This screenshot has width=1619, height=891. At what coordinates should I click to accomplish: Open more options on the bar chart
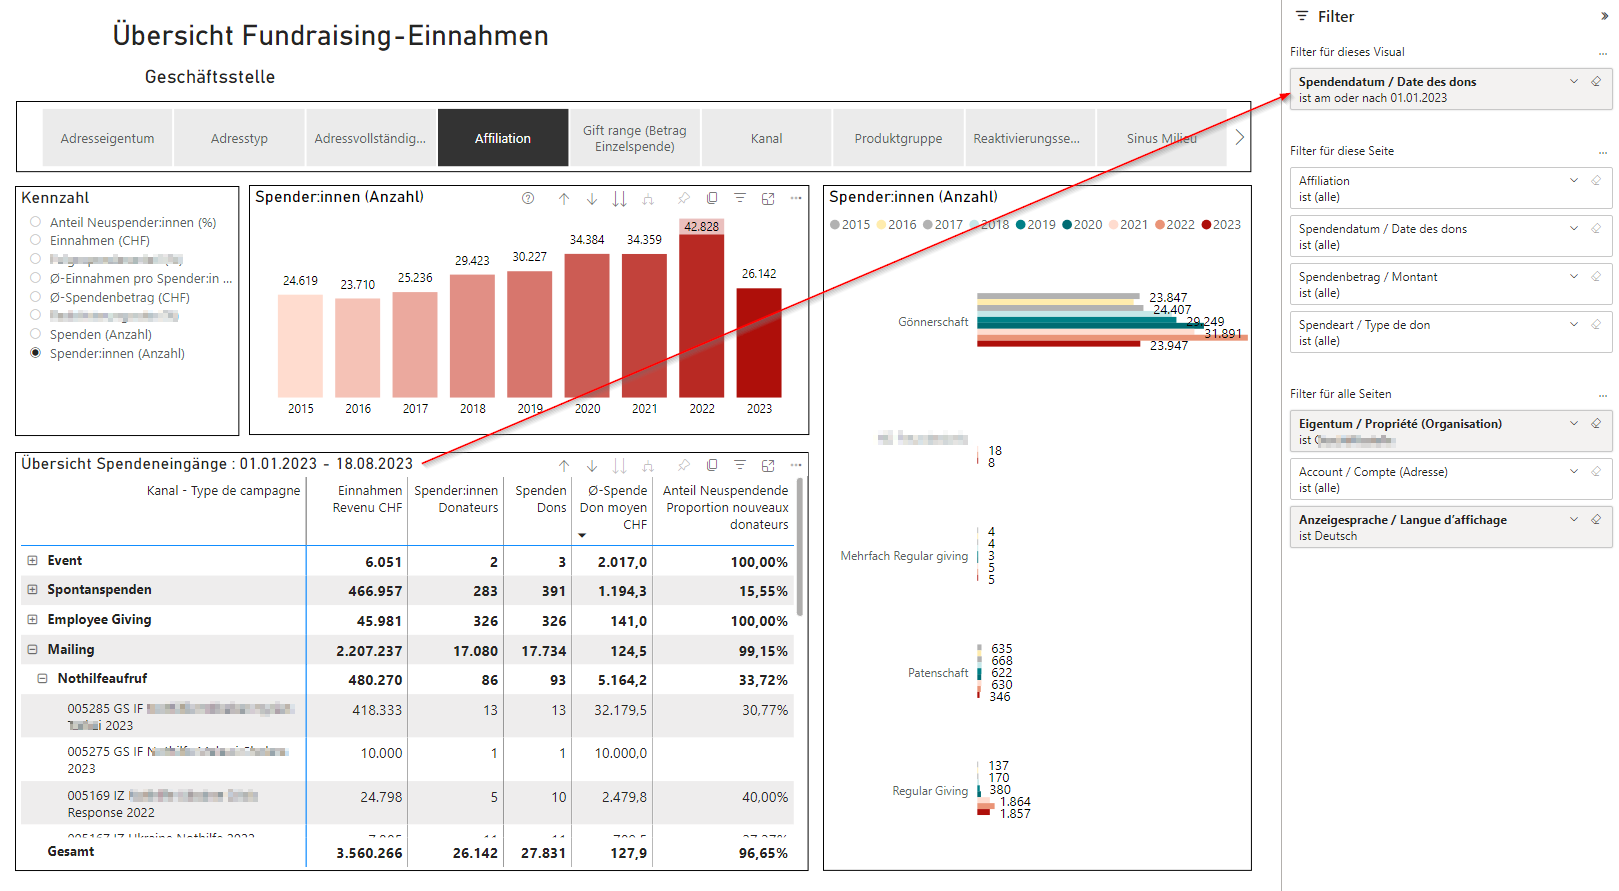tap(796, 198)
